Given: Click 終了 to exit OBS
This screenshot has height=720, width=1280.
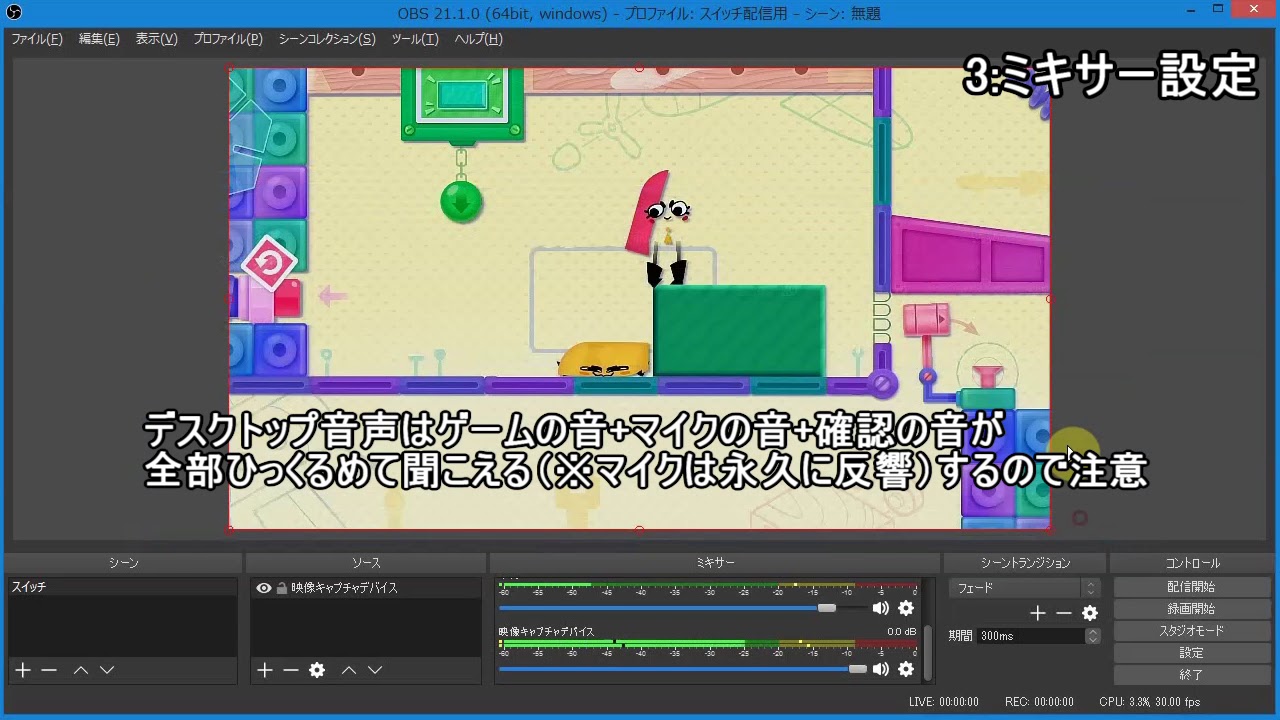Looking at the screenshot, I should click(x=1191, y=675).
